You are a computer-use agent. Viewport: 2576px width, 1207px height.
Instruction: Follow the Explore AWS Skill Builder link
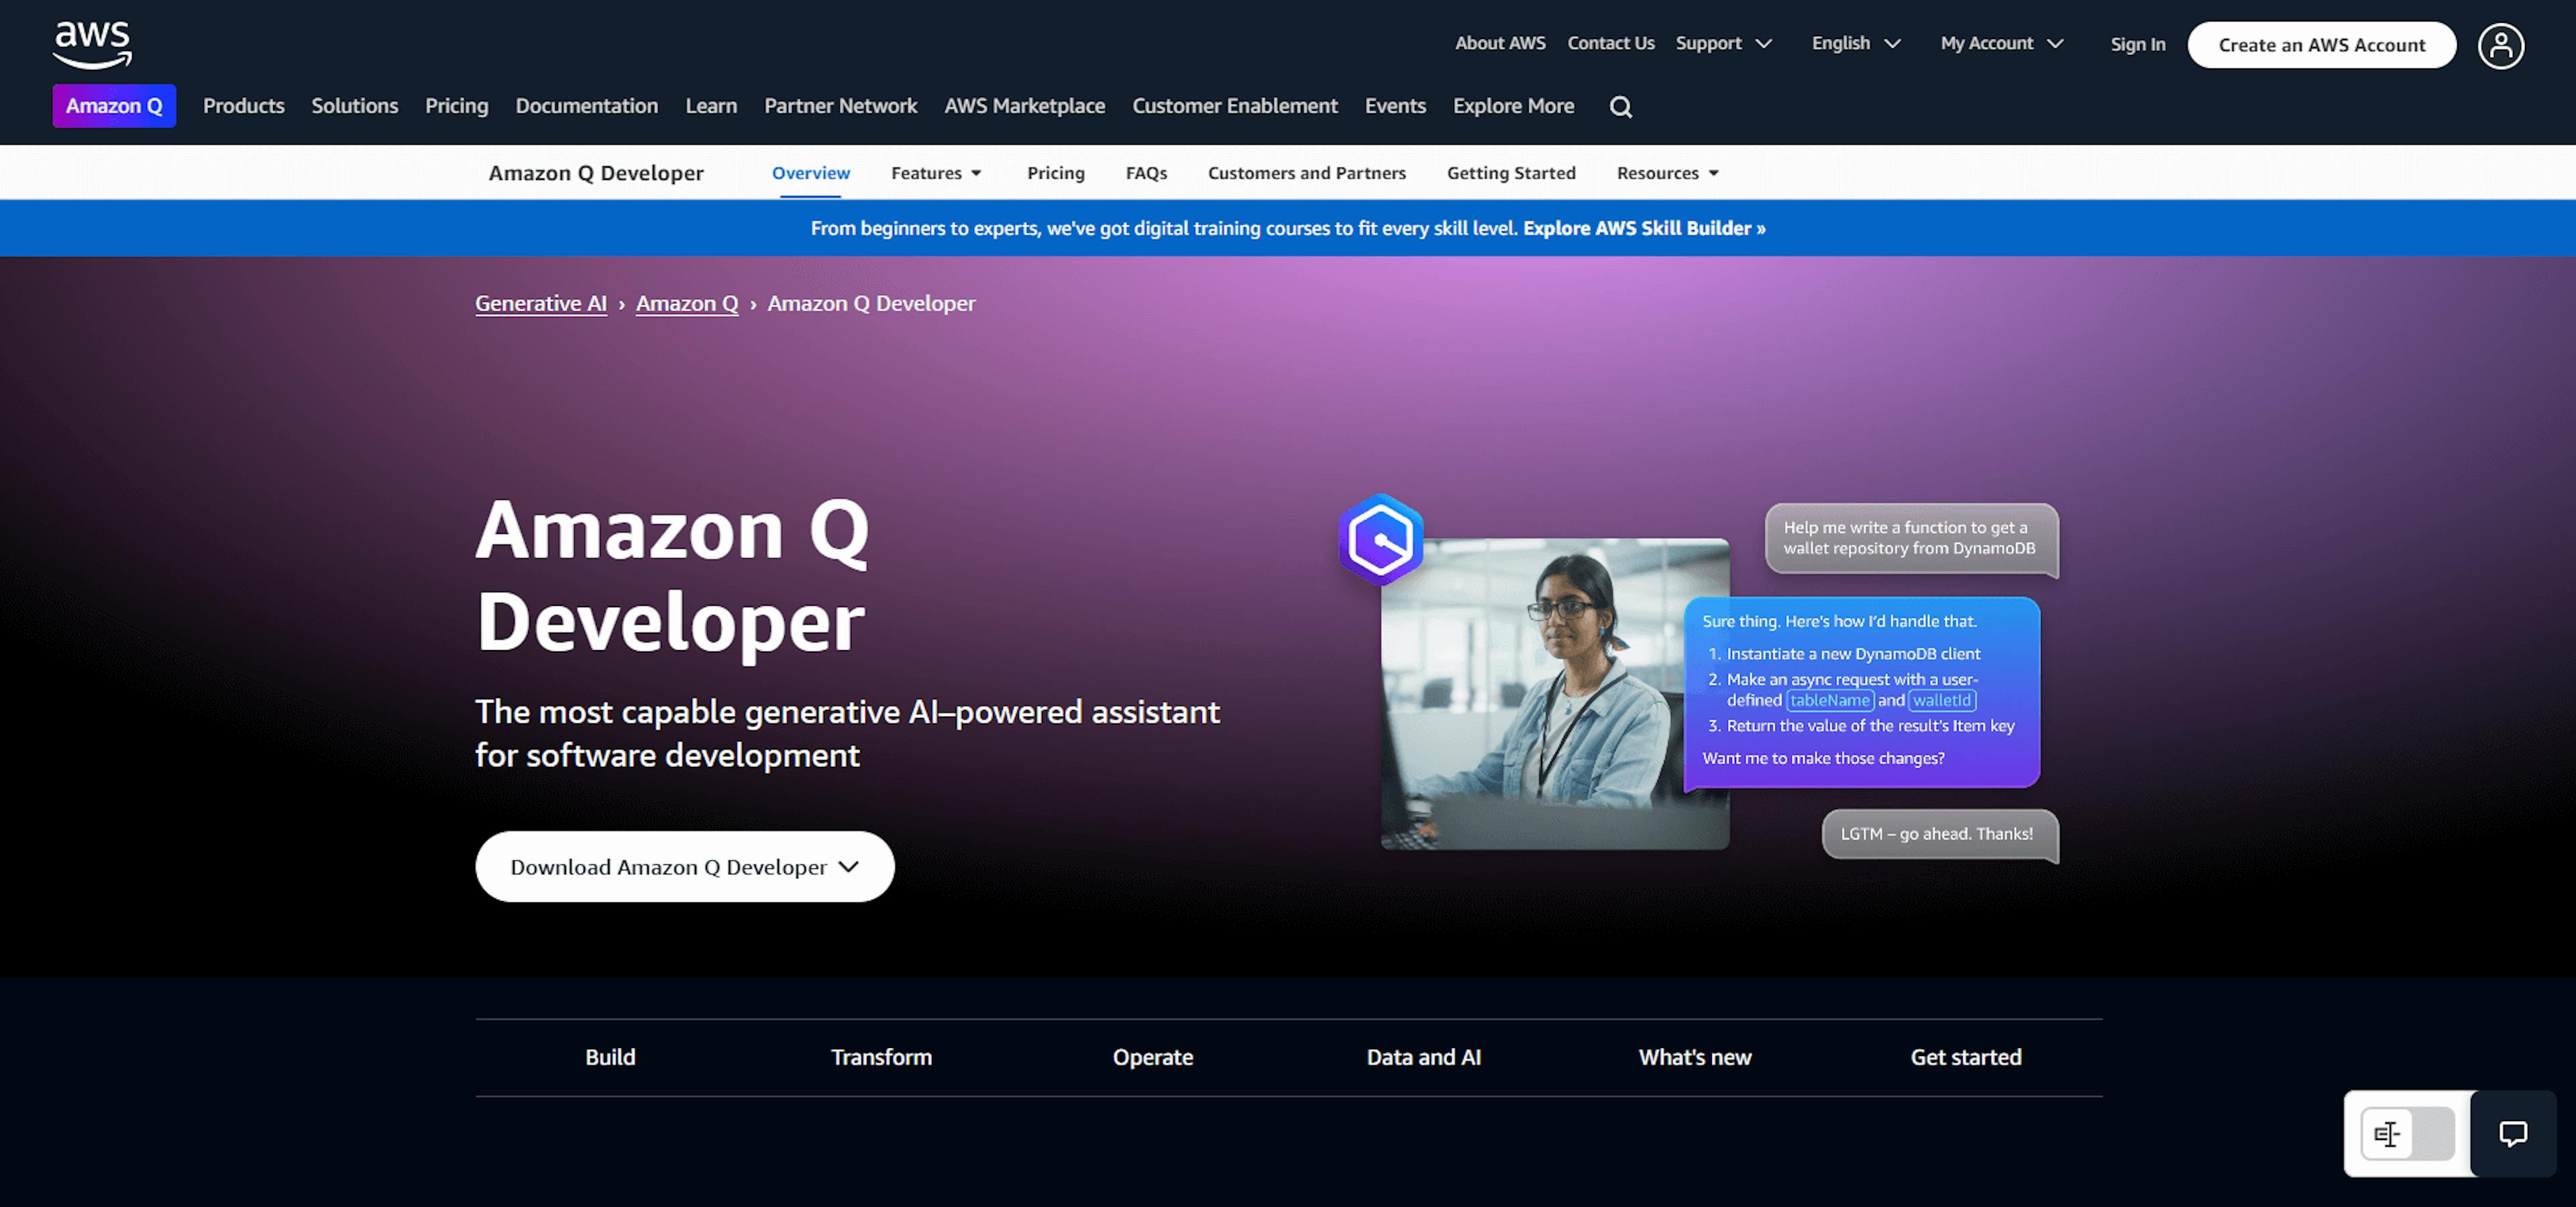point(1644,228)
